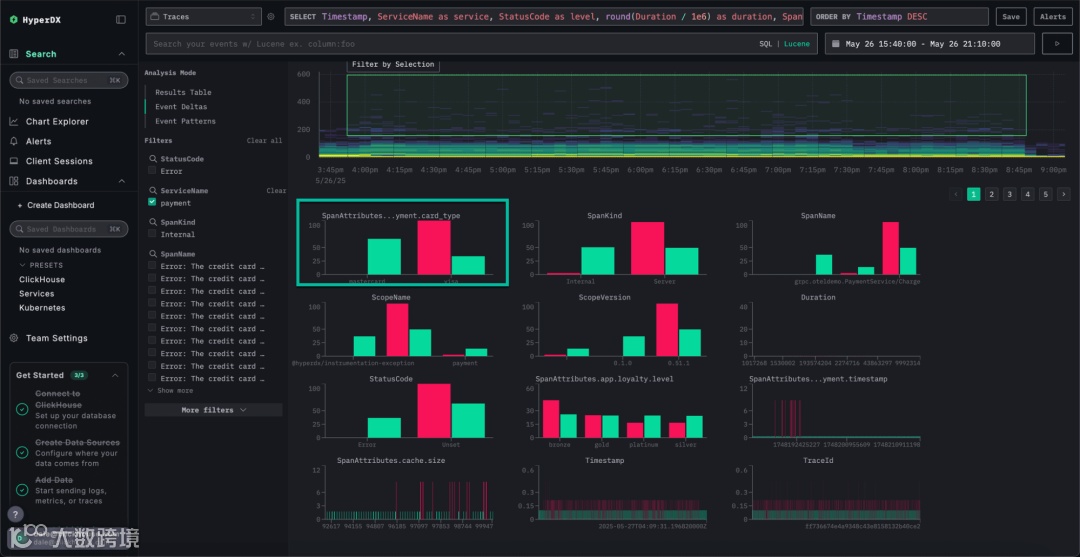This screenshot has width=1080, height=557.
Task: Select Results Table analysis mode
Action: point(183,92)
